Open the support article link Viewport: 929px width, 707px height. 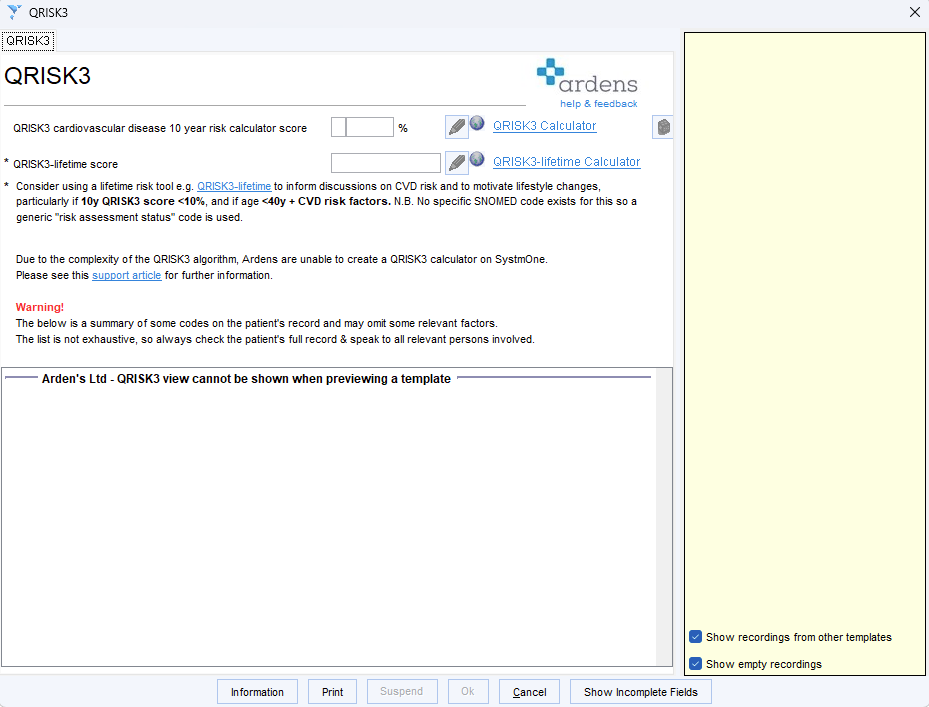[127, 276]
